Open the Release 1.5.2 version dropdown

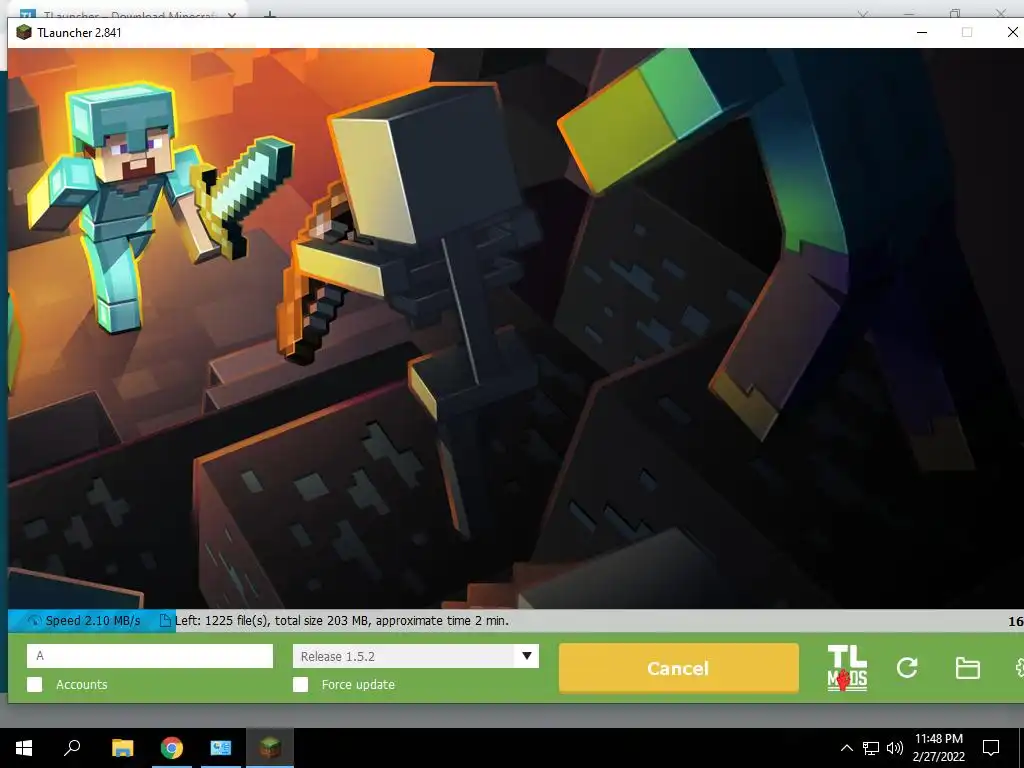click(416, 656)
